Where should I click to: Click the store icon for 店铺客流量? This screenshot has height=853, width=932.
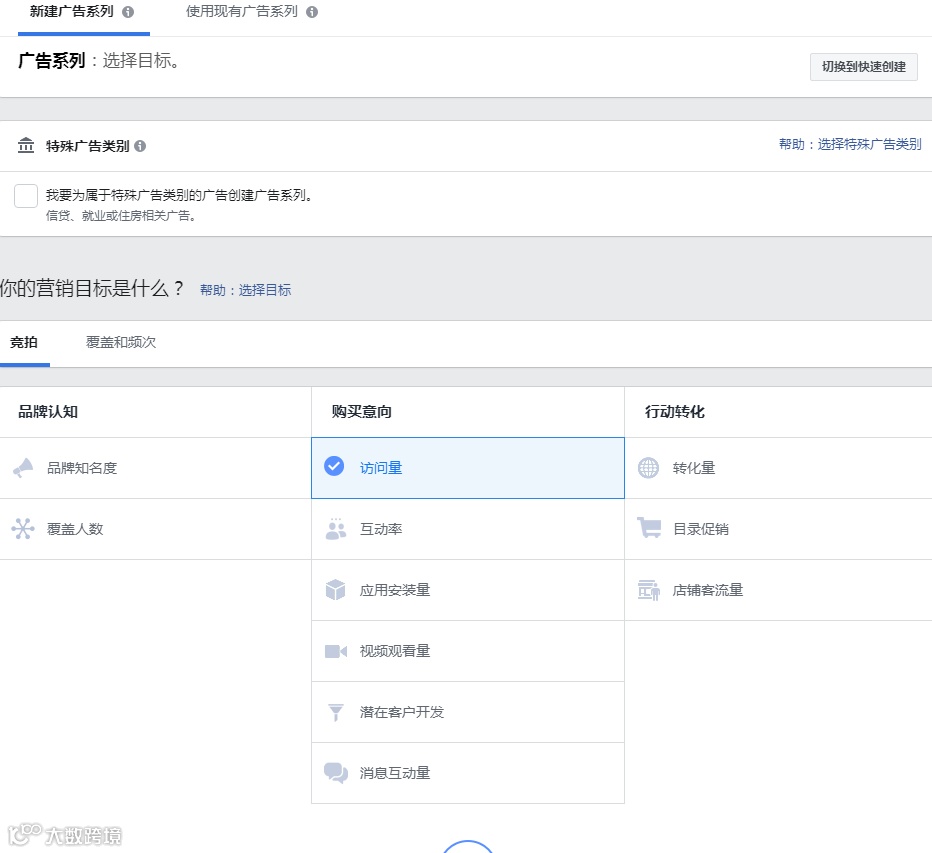(649, 590)
